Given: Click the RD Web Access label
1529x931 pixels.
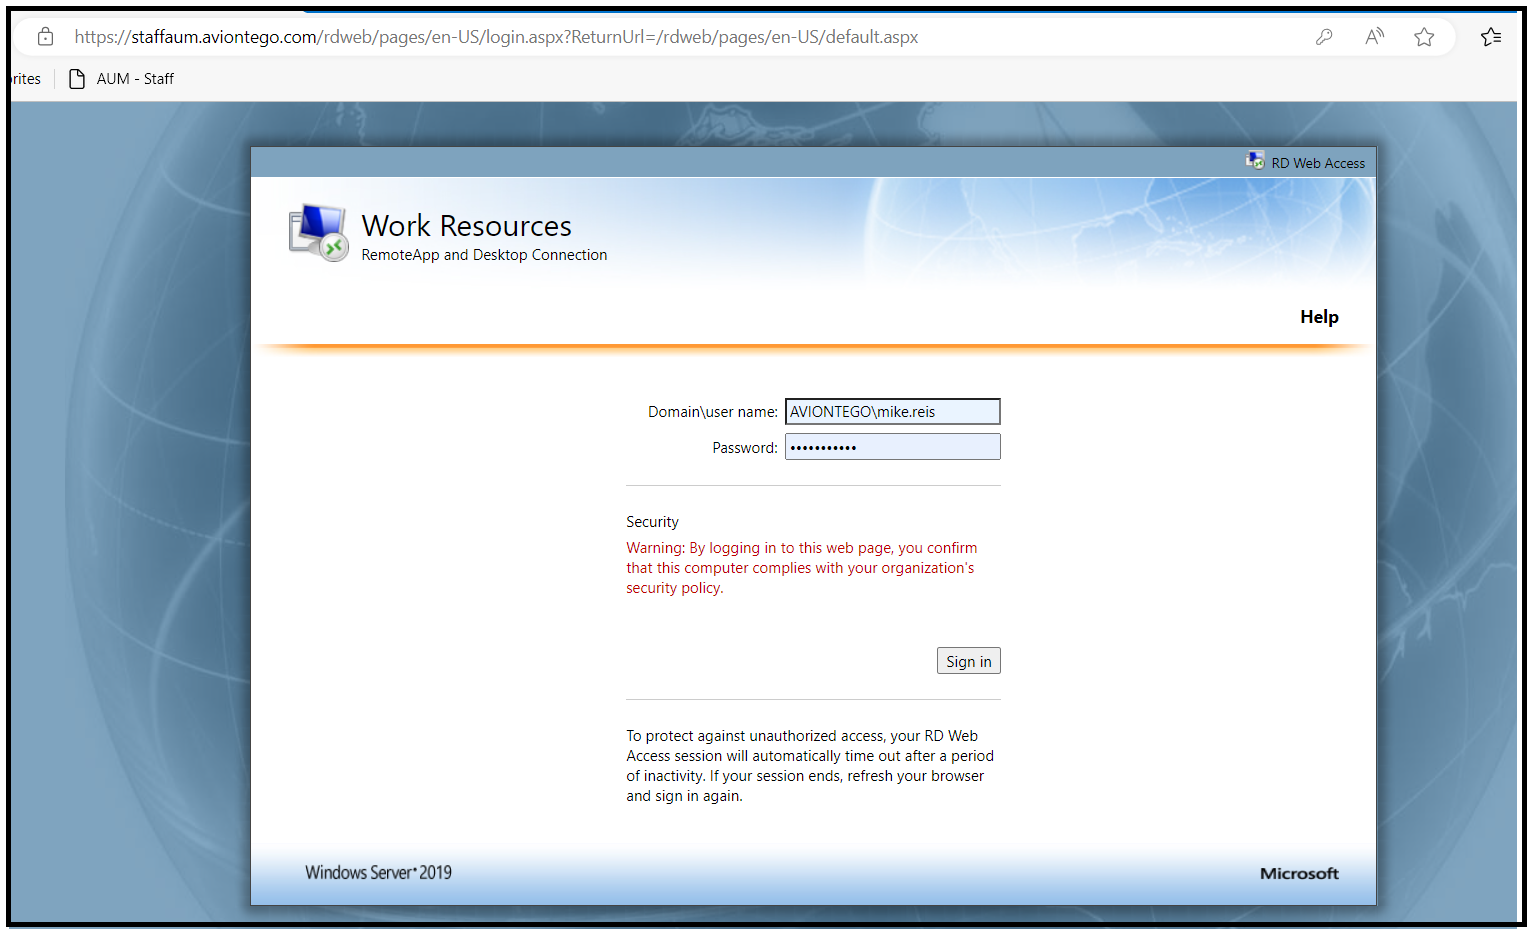Looking at the screenshot, I should (x=1318, y=163).
